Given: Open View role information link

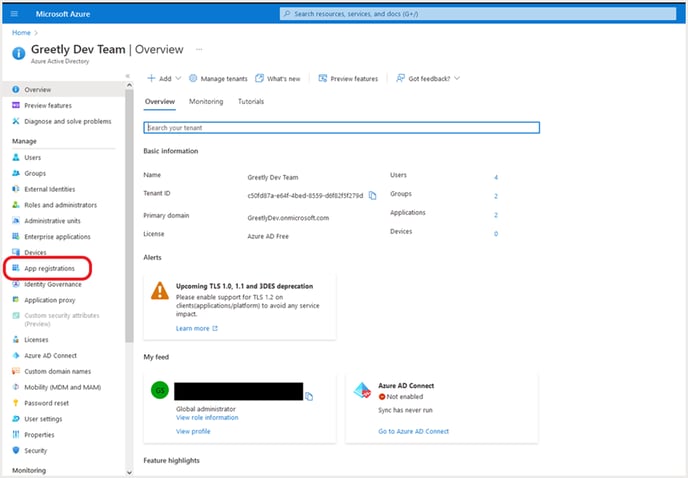Looking at the screenshot, I should click(x=207, y=417).
